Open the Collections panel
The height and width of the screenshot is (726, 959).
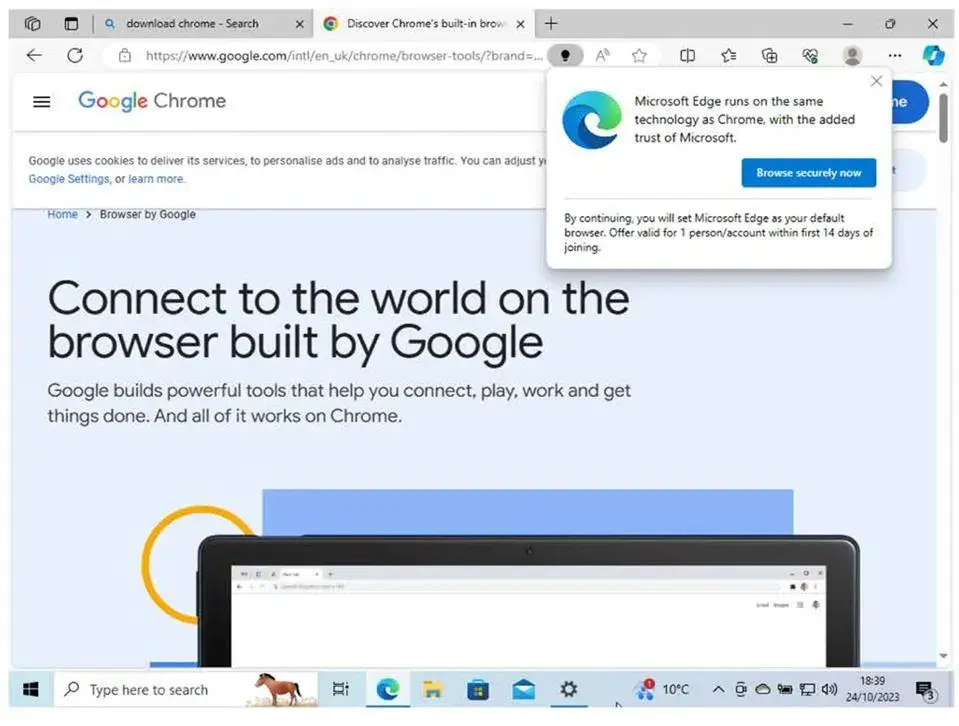(x=769, y=56)
